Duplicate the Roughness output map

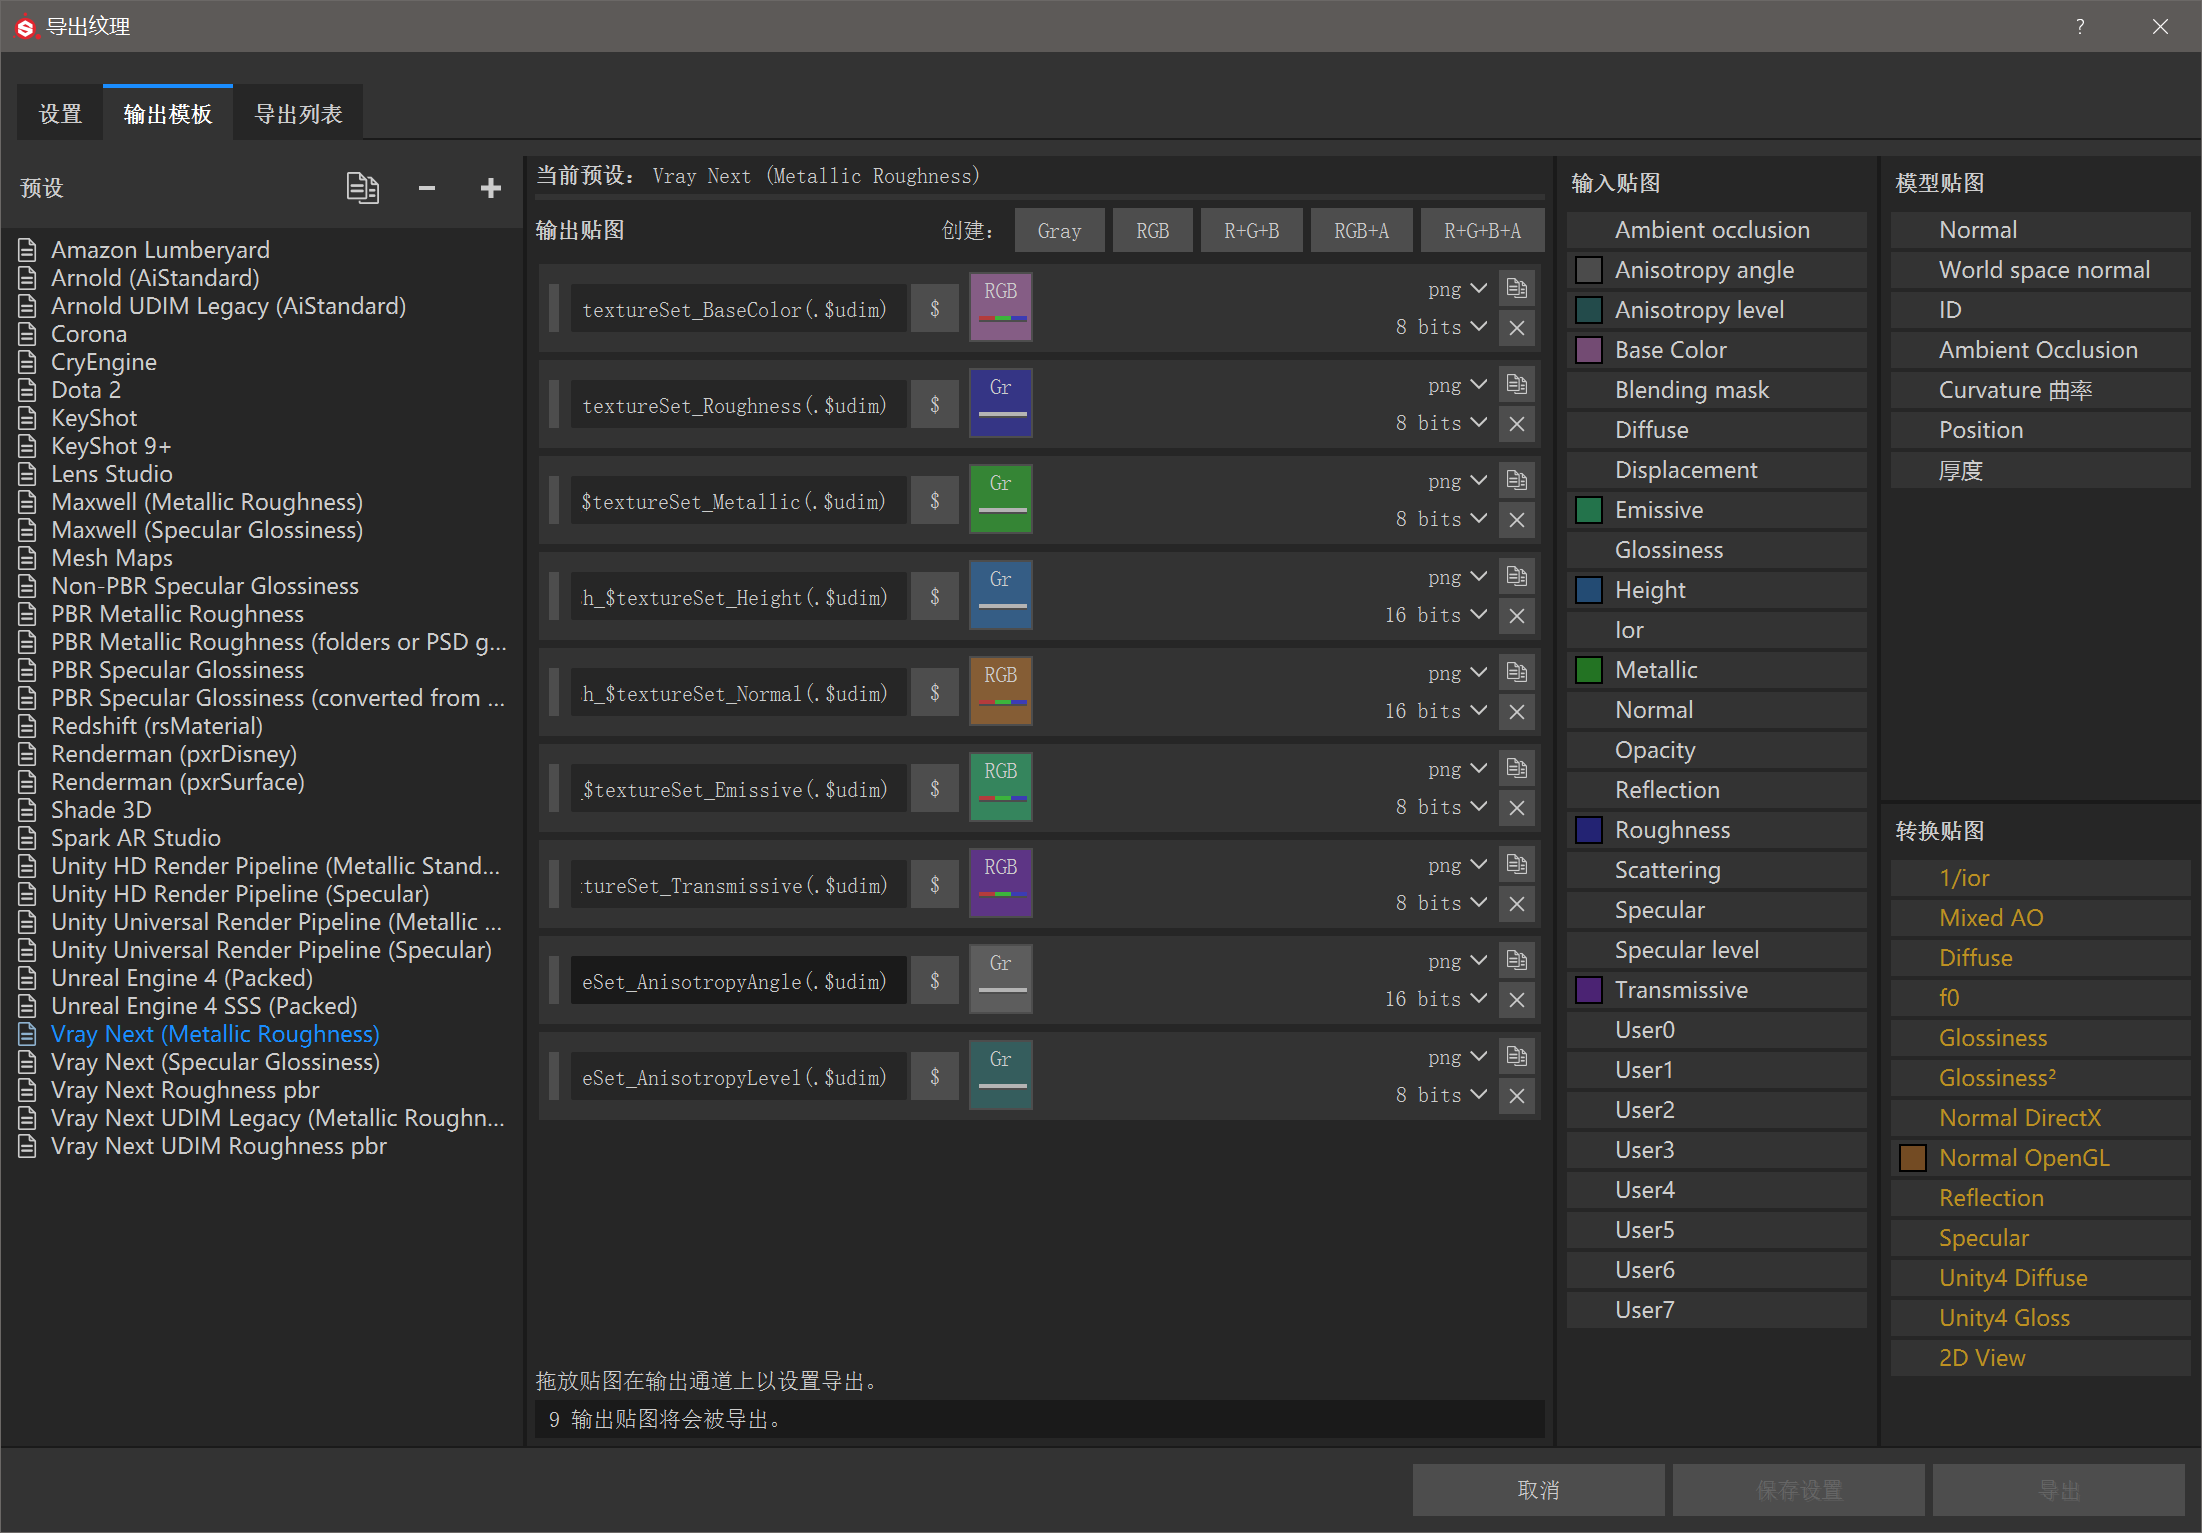coord(1517,385)
